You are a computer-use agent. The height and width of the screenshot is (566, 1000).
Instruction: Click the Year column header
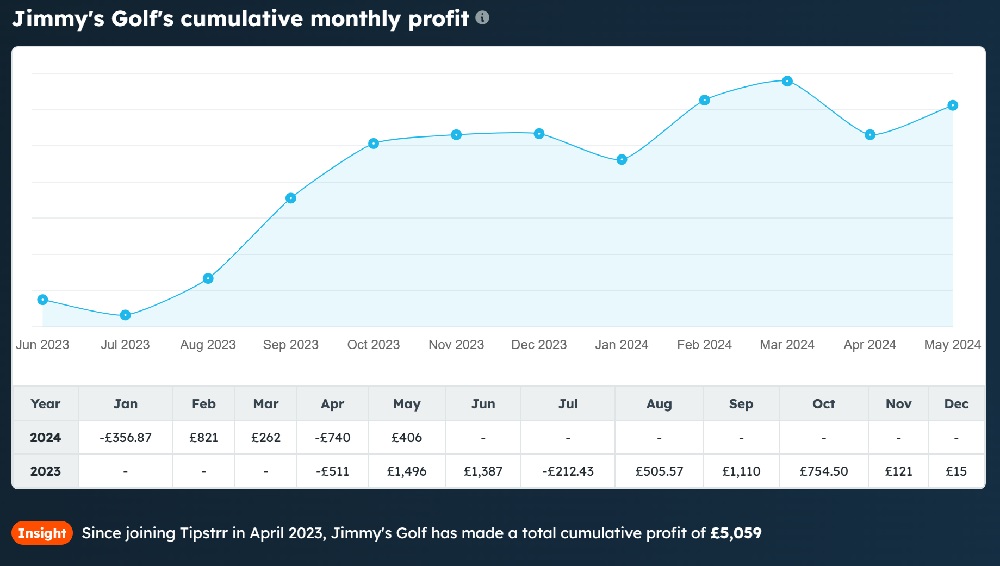point(46,404)
